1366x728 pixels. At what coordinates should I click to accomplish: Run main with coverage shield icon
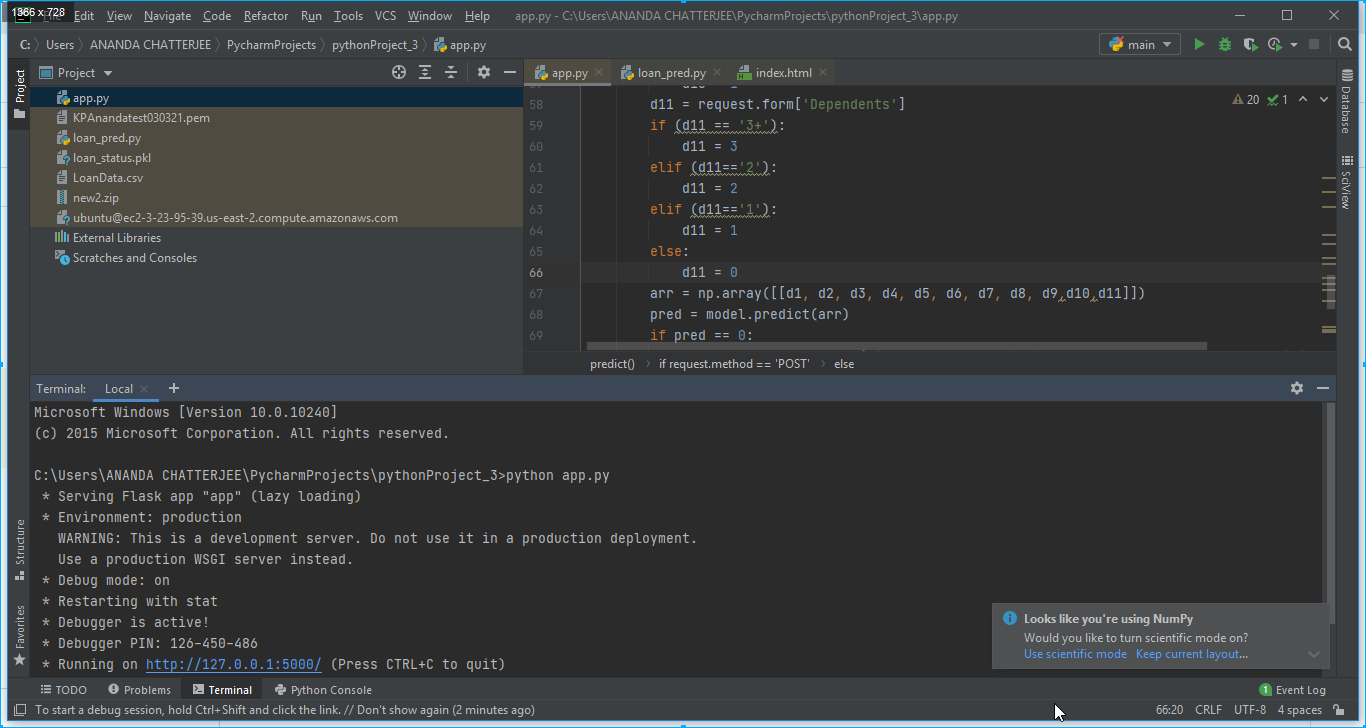click(x=1250, y=45)
